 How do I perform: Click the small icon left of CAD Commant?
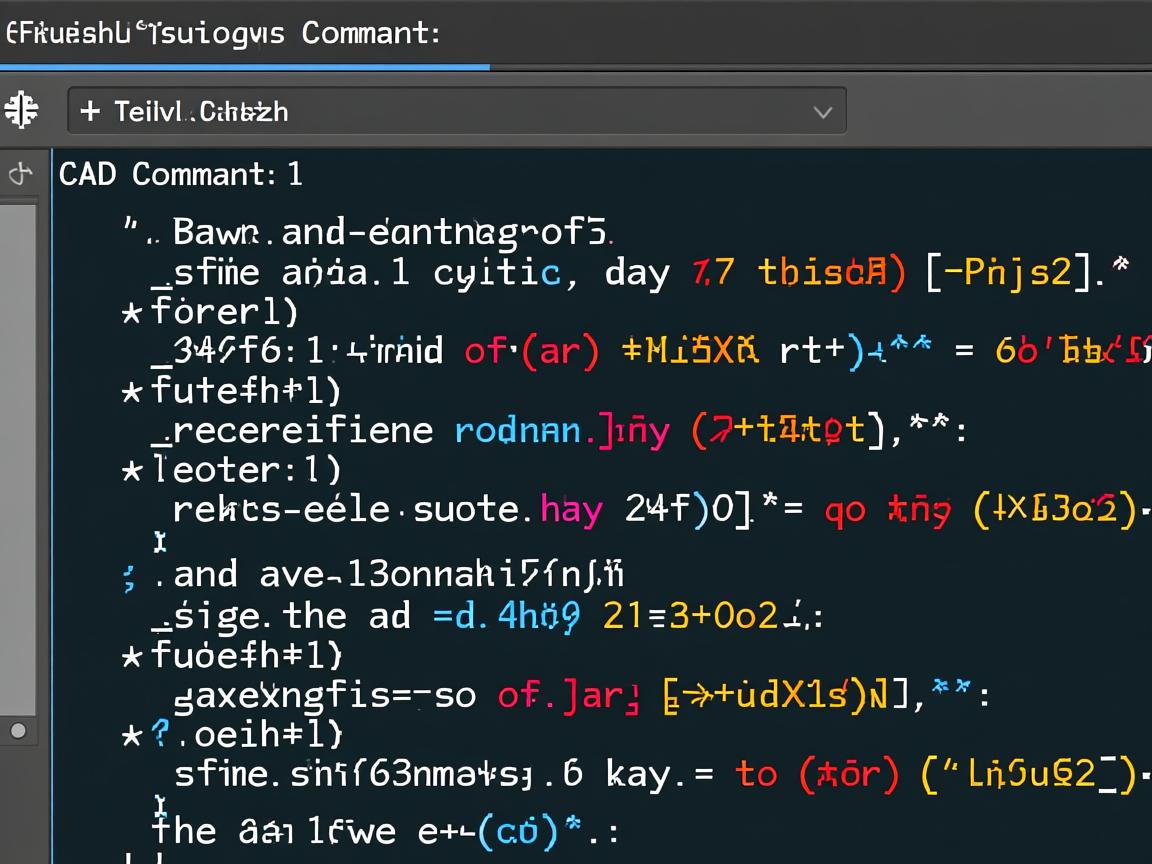coord(21,175)
